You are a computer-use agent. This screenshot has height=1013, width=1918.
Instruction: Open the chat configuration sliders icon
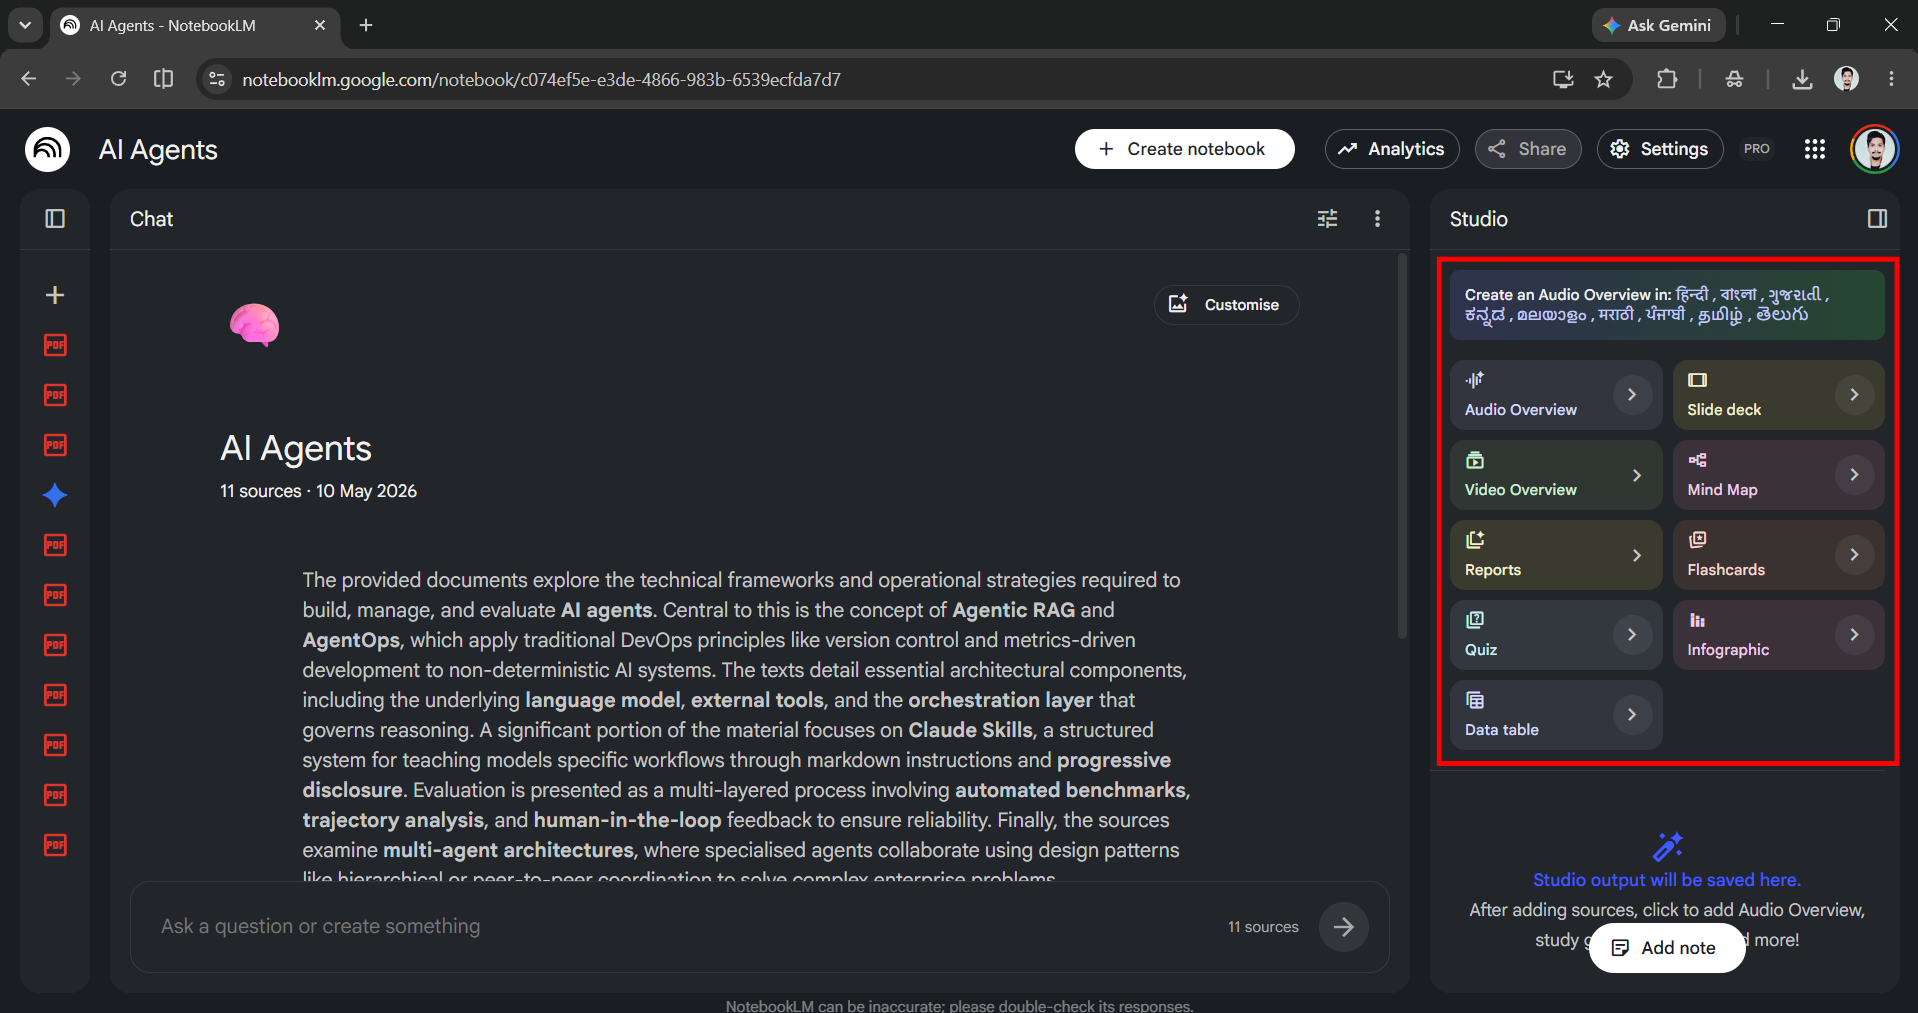click(x=1327, y=218)
